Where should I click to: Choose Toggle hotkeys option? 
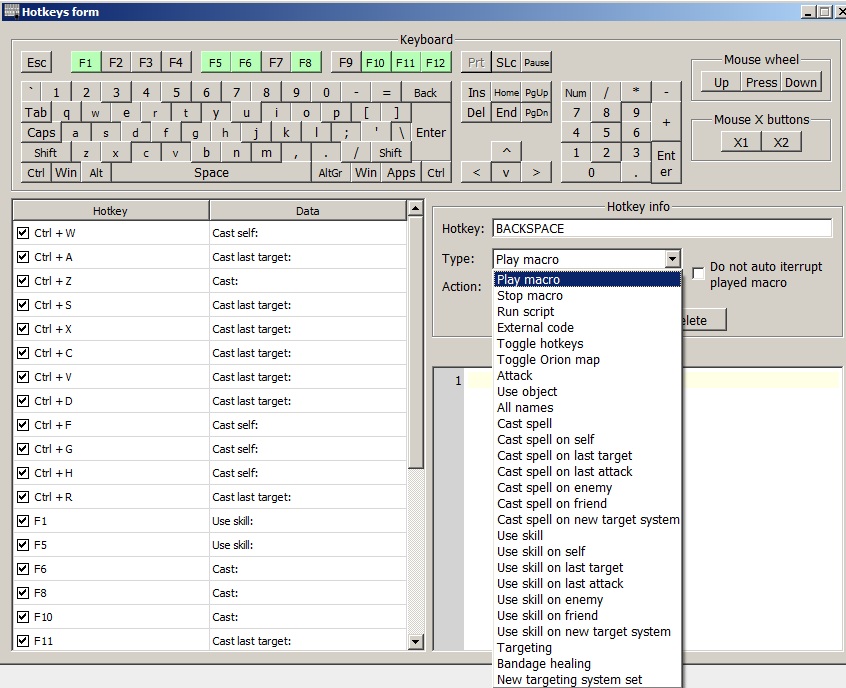[x=587, y=344]
